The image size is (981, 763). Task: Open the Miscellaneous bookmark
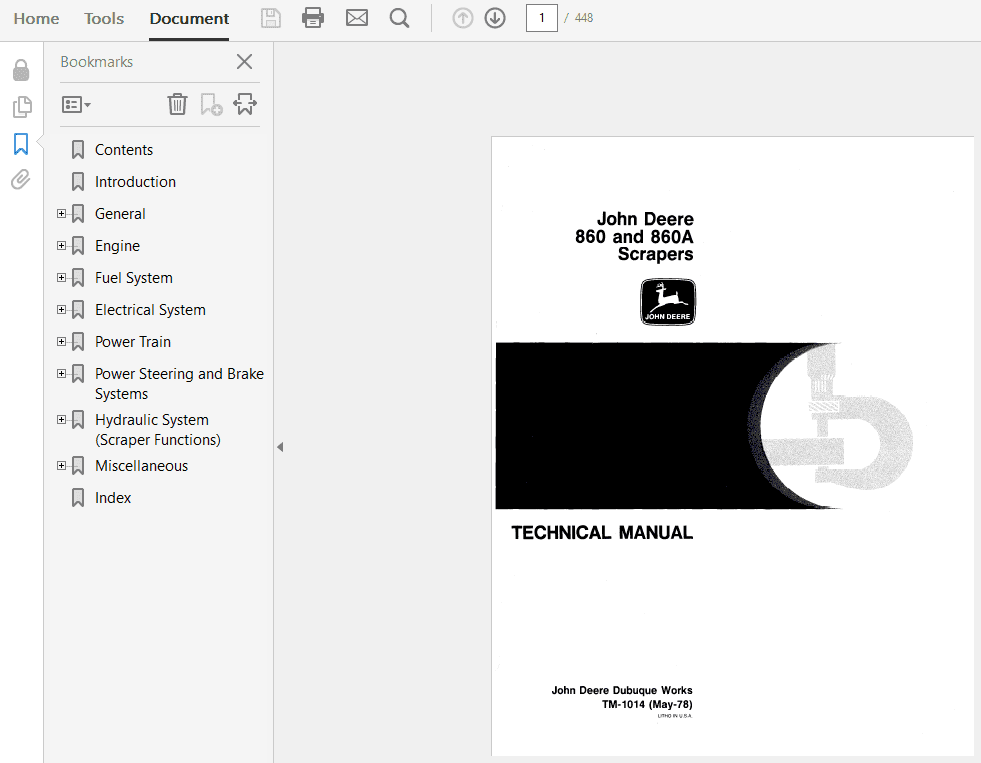pos(141,466)
